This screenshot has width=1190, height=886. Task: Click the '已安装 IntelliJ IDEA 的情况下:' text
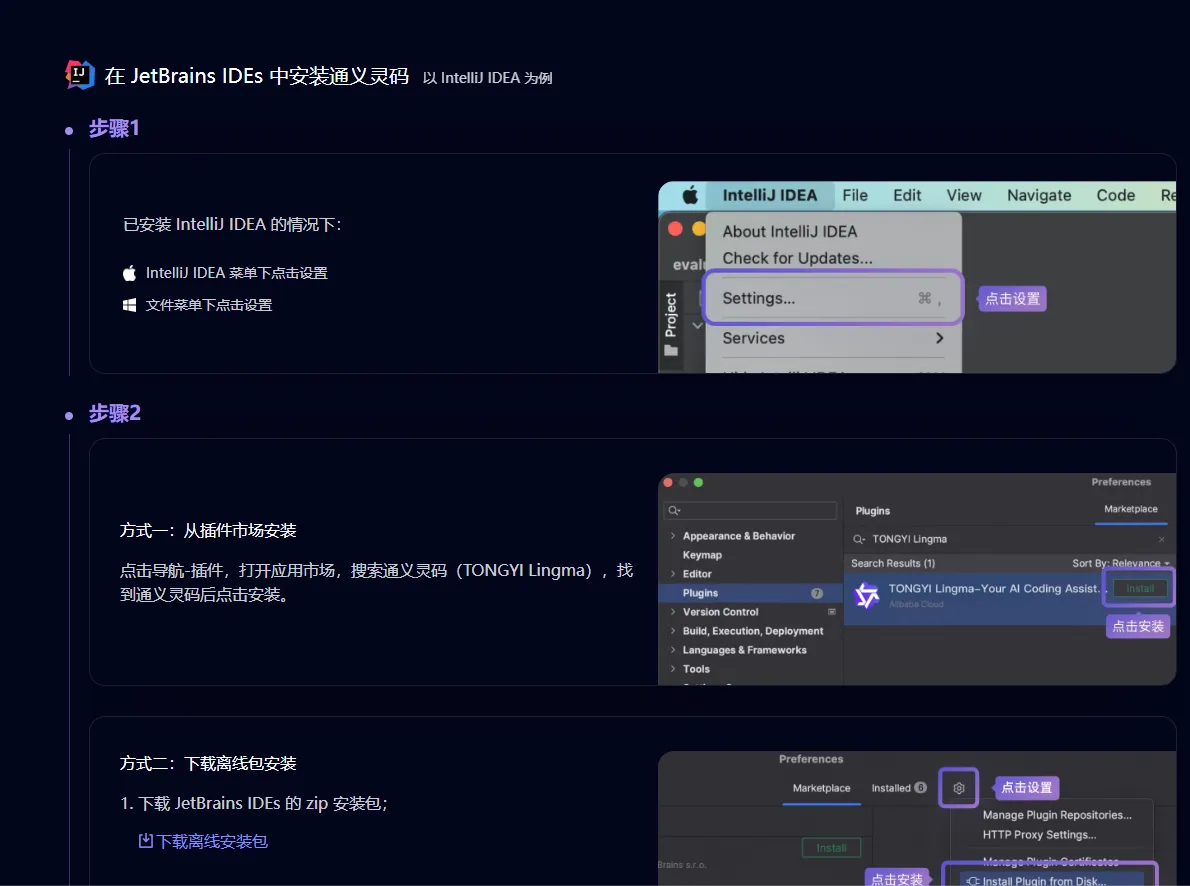coord(232,225)
